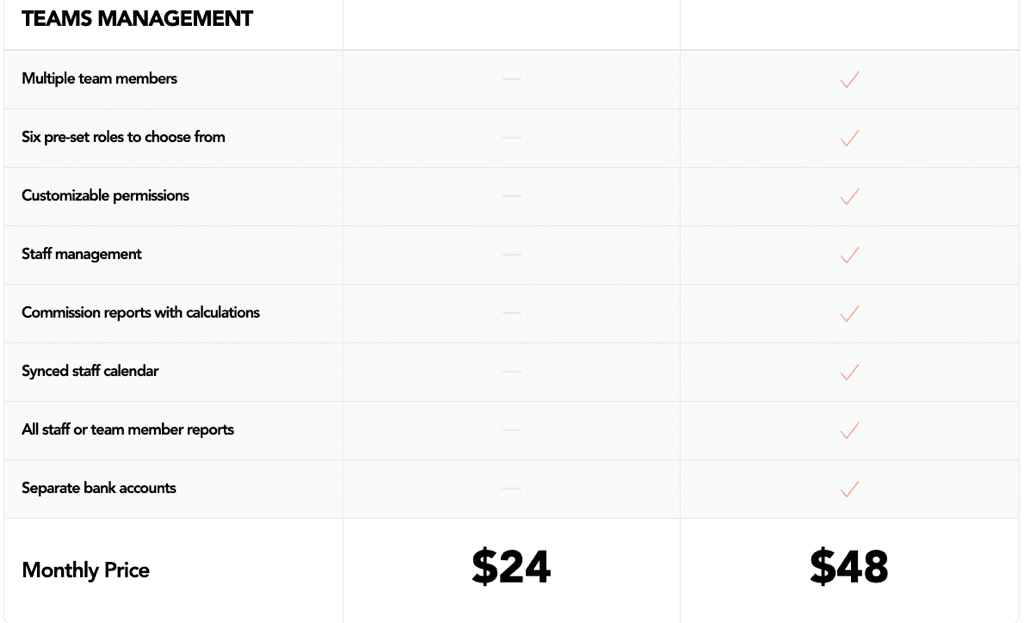Click the dash for Customizable permissions
The height and width of the screenshot is (623, 1024).
pos(512,196)
